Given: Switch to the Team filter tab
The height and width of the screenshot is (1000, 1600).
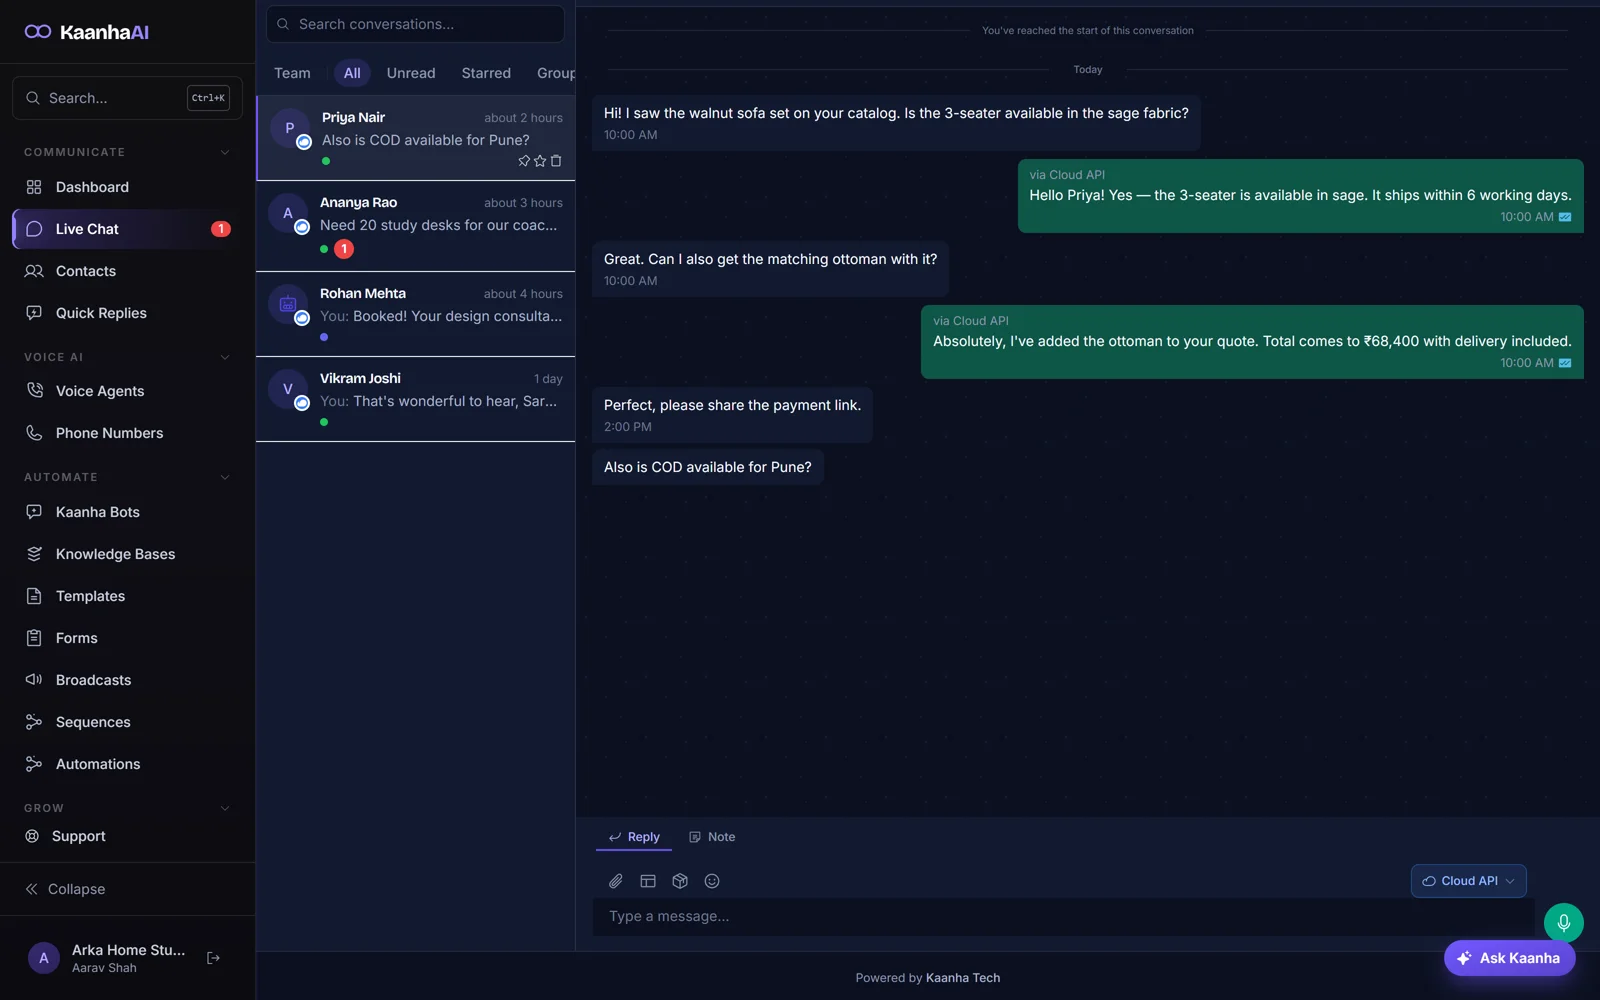Looking at the screenshot, I should pos(292,73).
